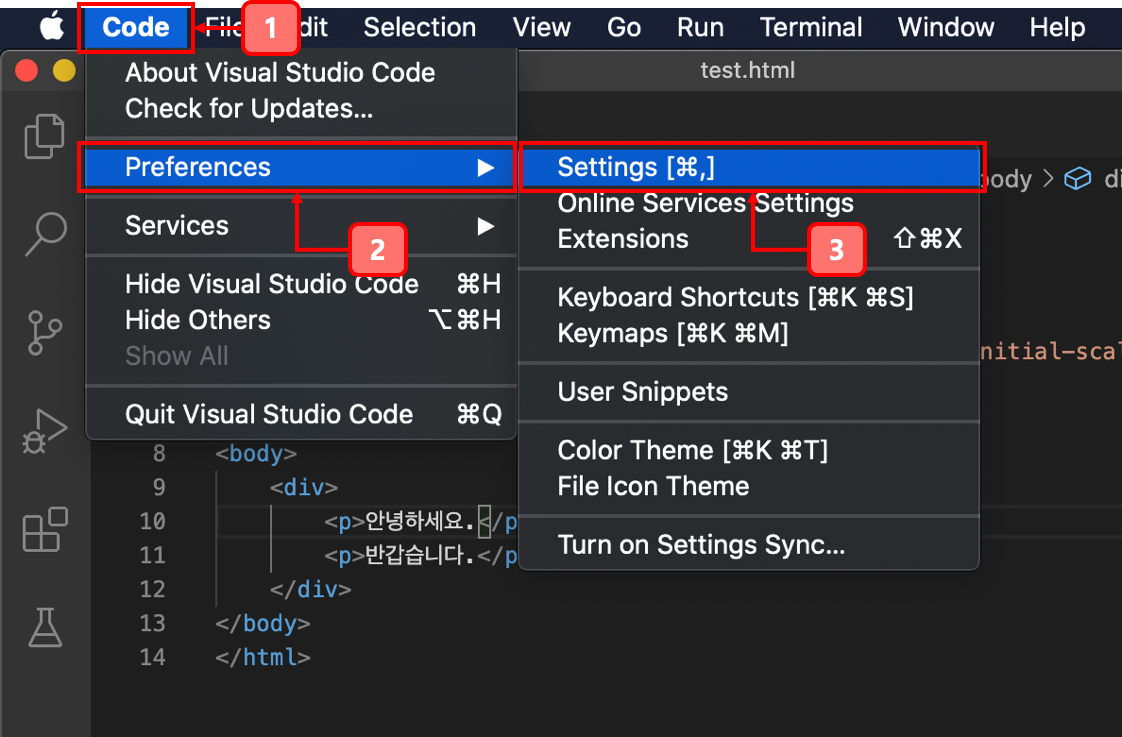1122x737 pixels.
Task: Click line number 8 in gutter
Action: [x=159, y=454]
